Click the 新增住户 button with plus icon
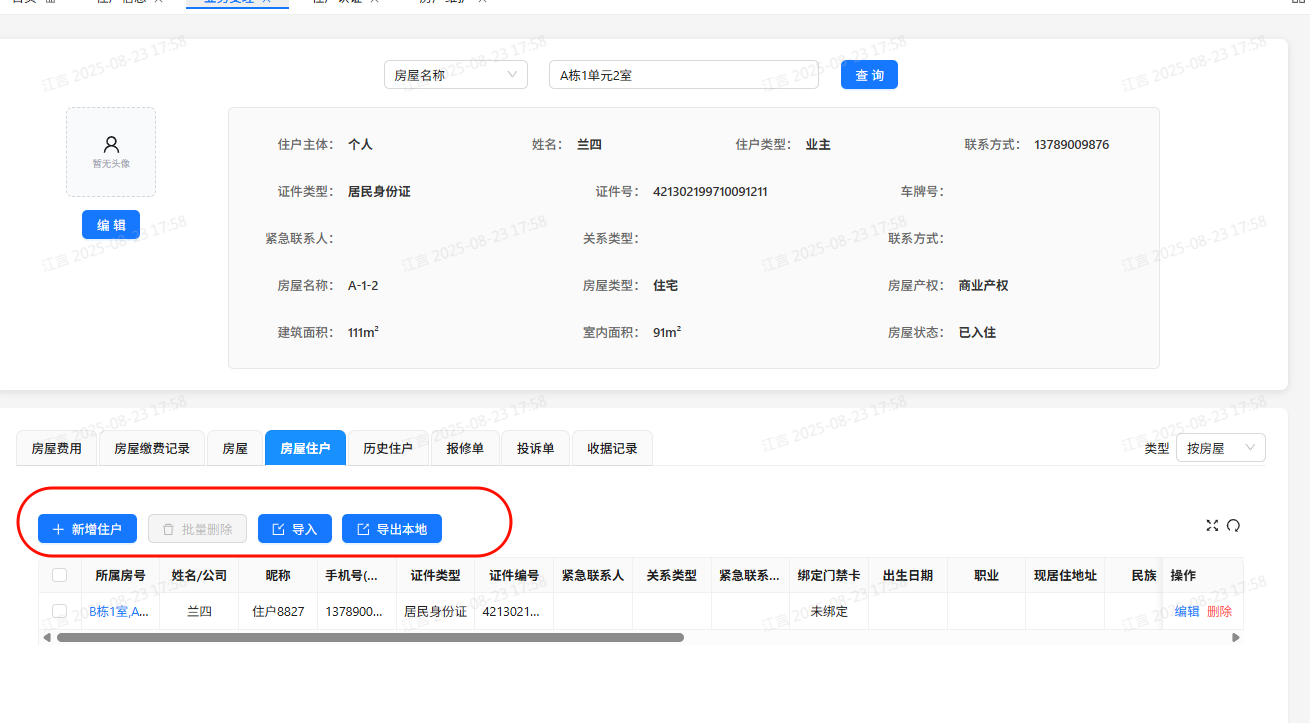 coord(87,529)
